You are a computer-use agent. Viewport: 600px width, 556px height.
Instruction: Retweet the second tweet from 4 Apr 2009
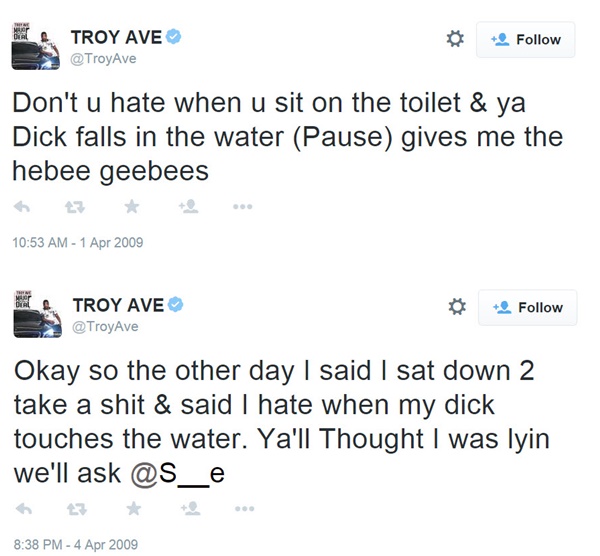click(72, 508)
